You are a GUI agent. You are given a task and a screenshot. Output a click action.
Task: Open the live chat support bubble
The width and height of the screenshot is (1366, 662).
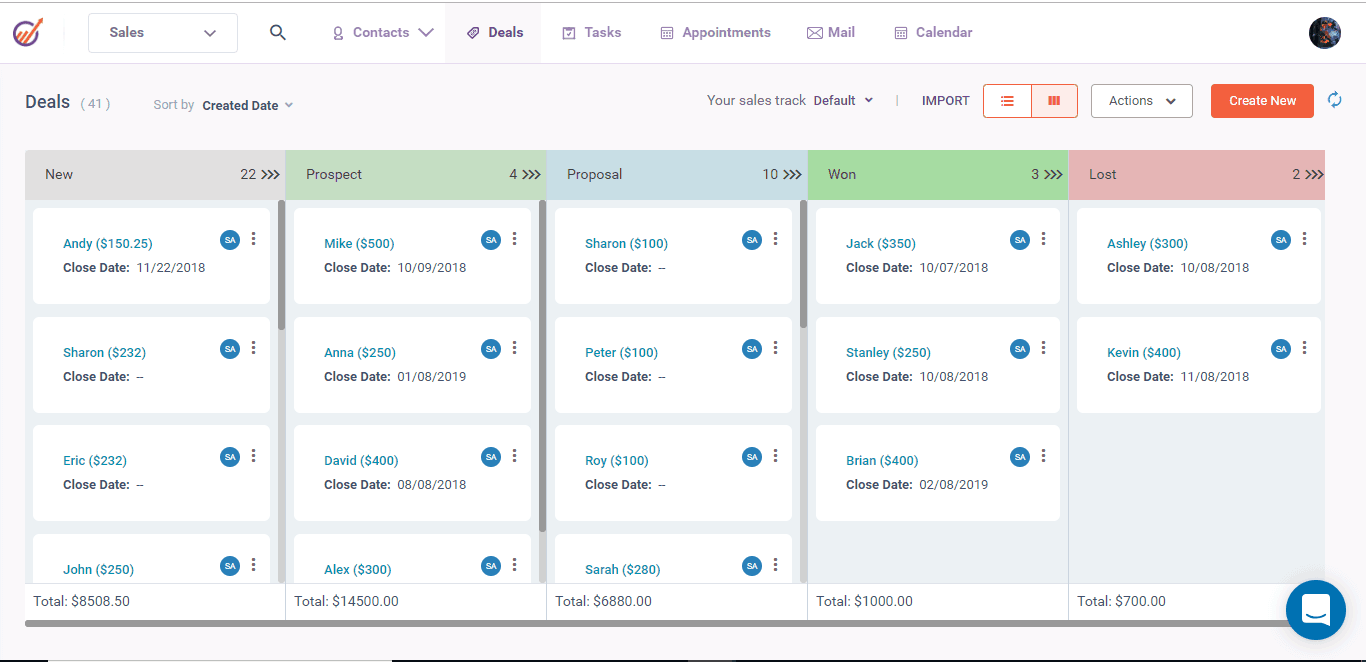(x=1315, y=610)
